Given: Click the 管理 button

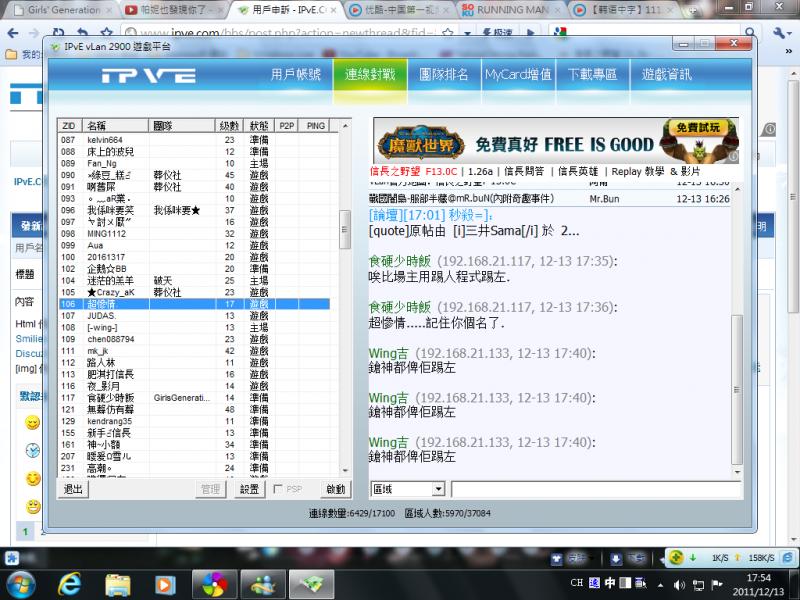Looking at the screenshot, I should (x=210, y=489).
